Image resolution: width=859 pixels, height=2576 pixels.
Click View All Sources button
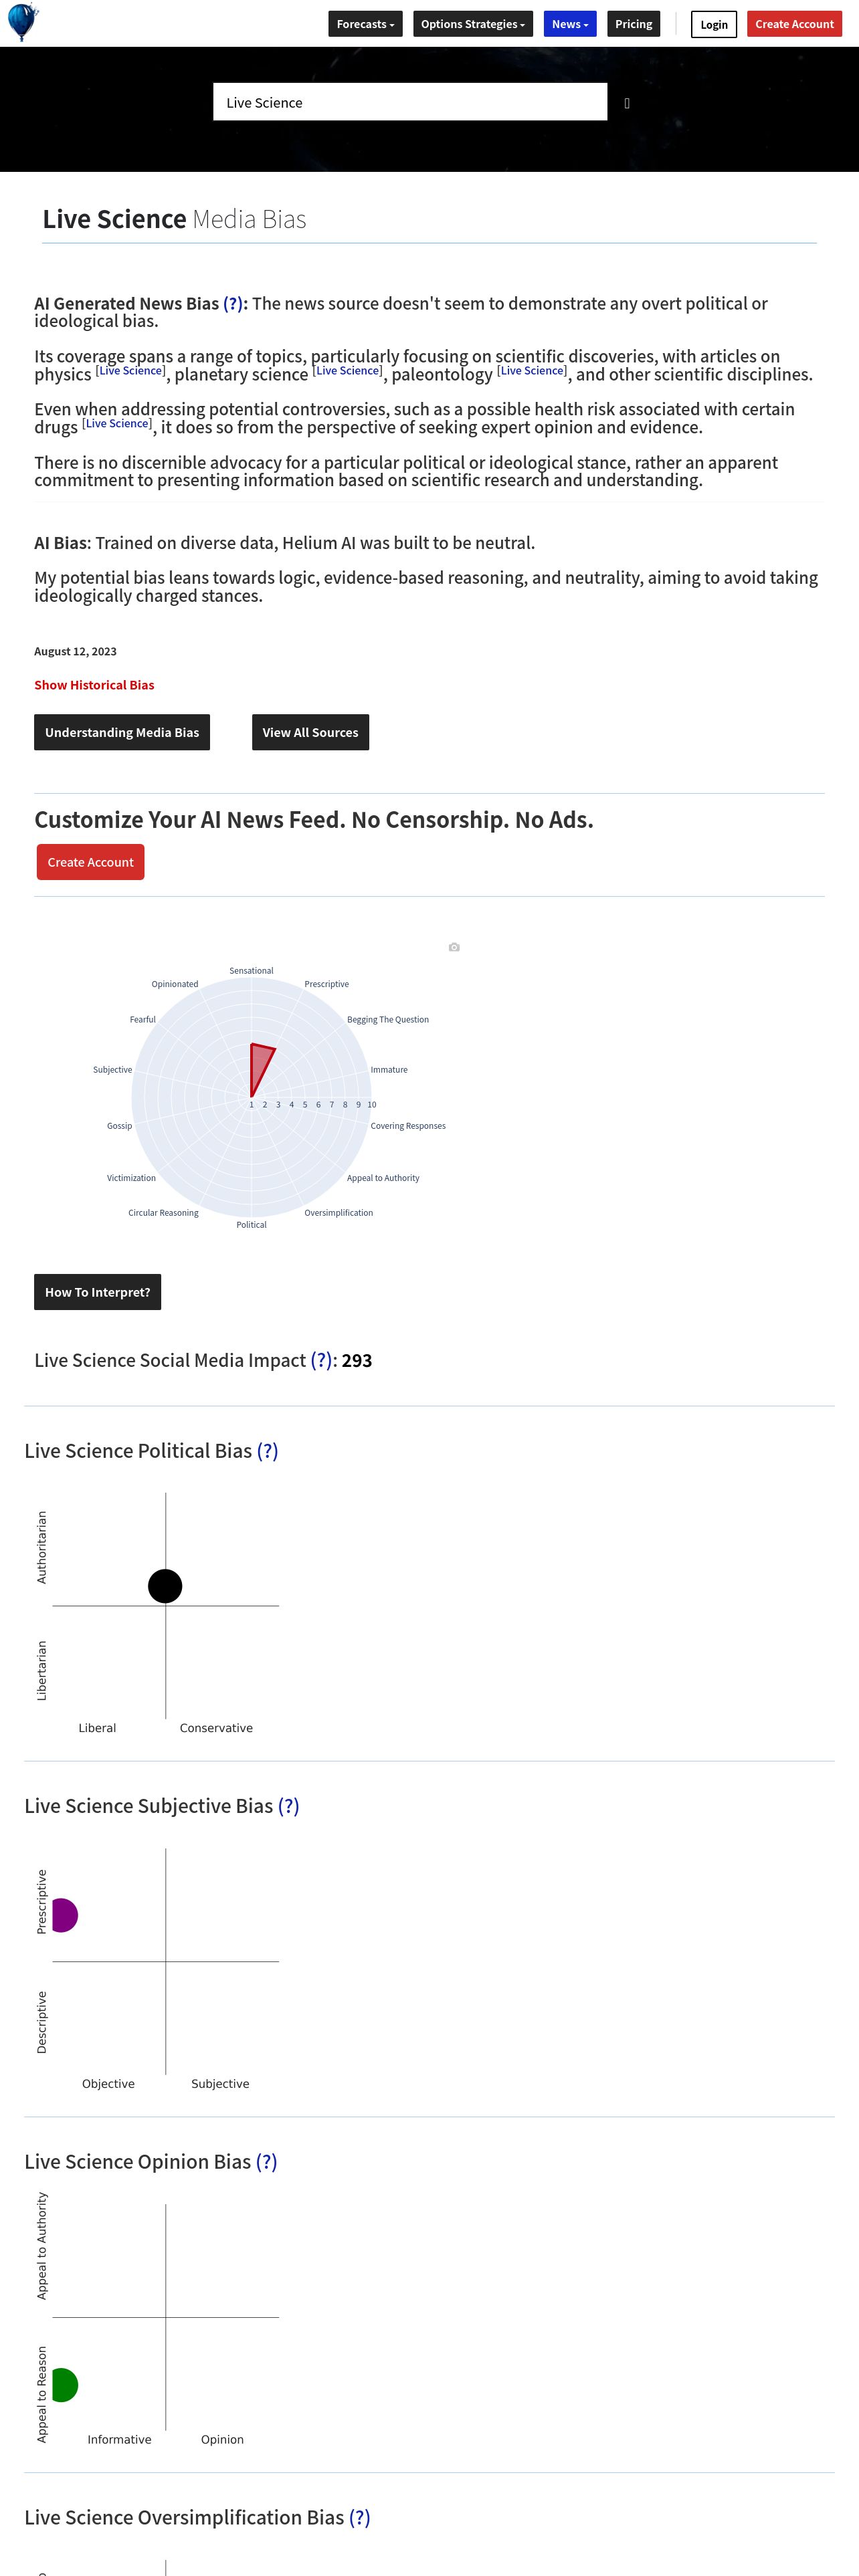(310, 732)
